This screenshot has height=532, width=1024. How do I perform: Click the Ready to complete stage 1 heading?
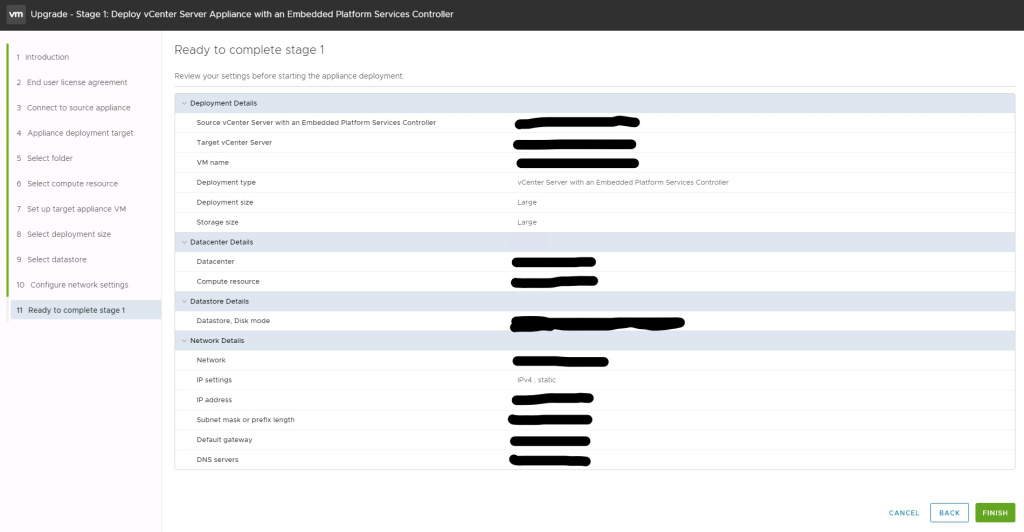[249, 50]
